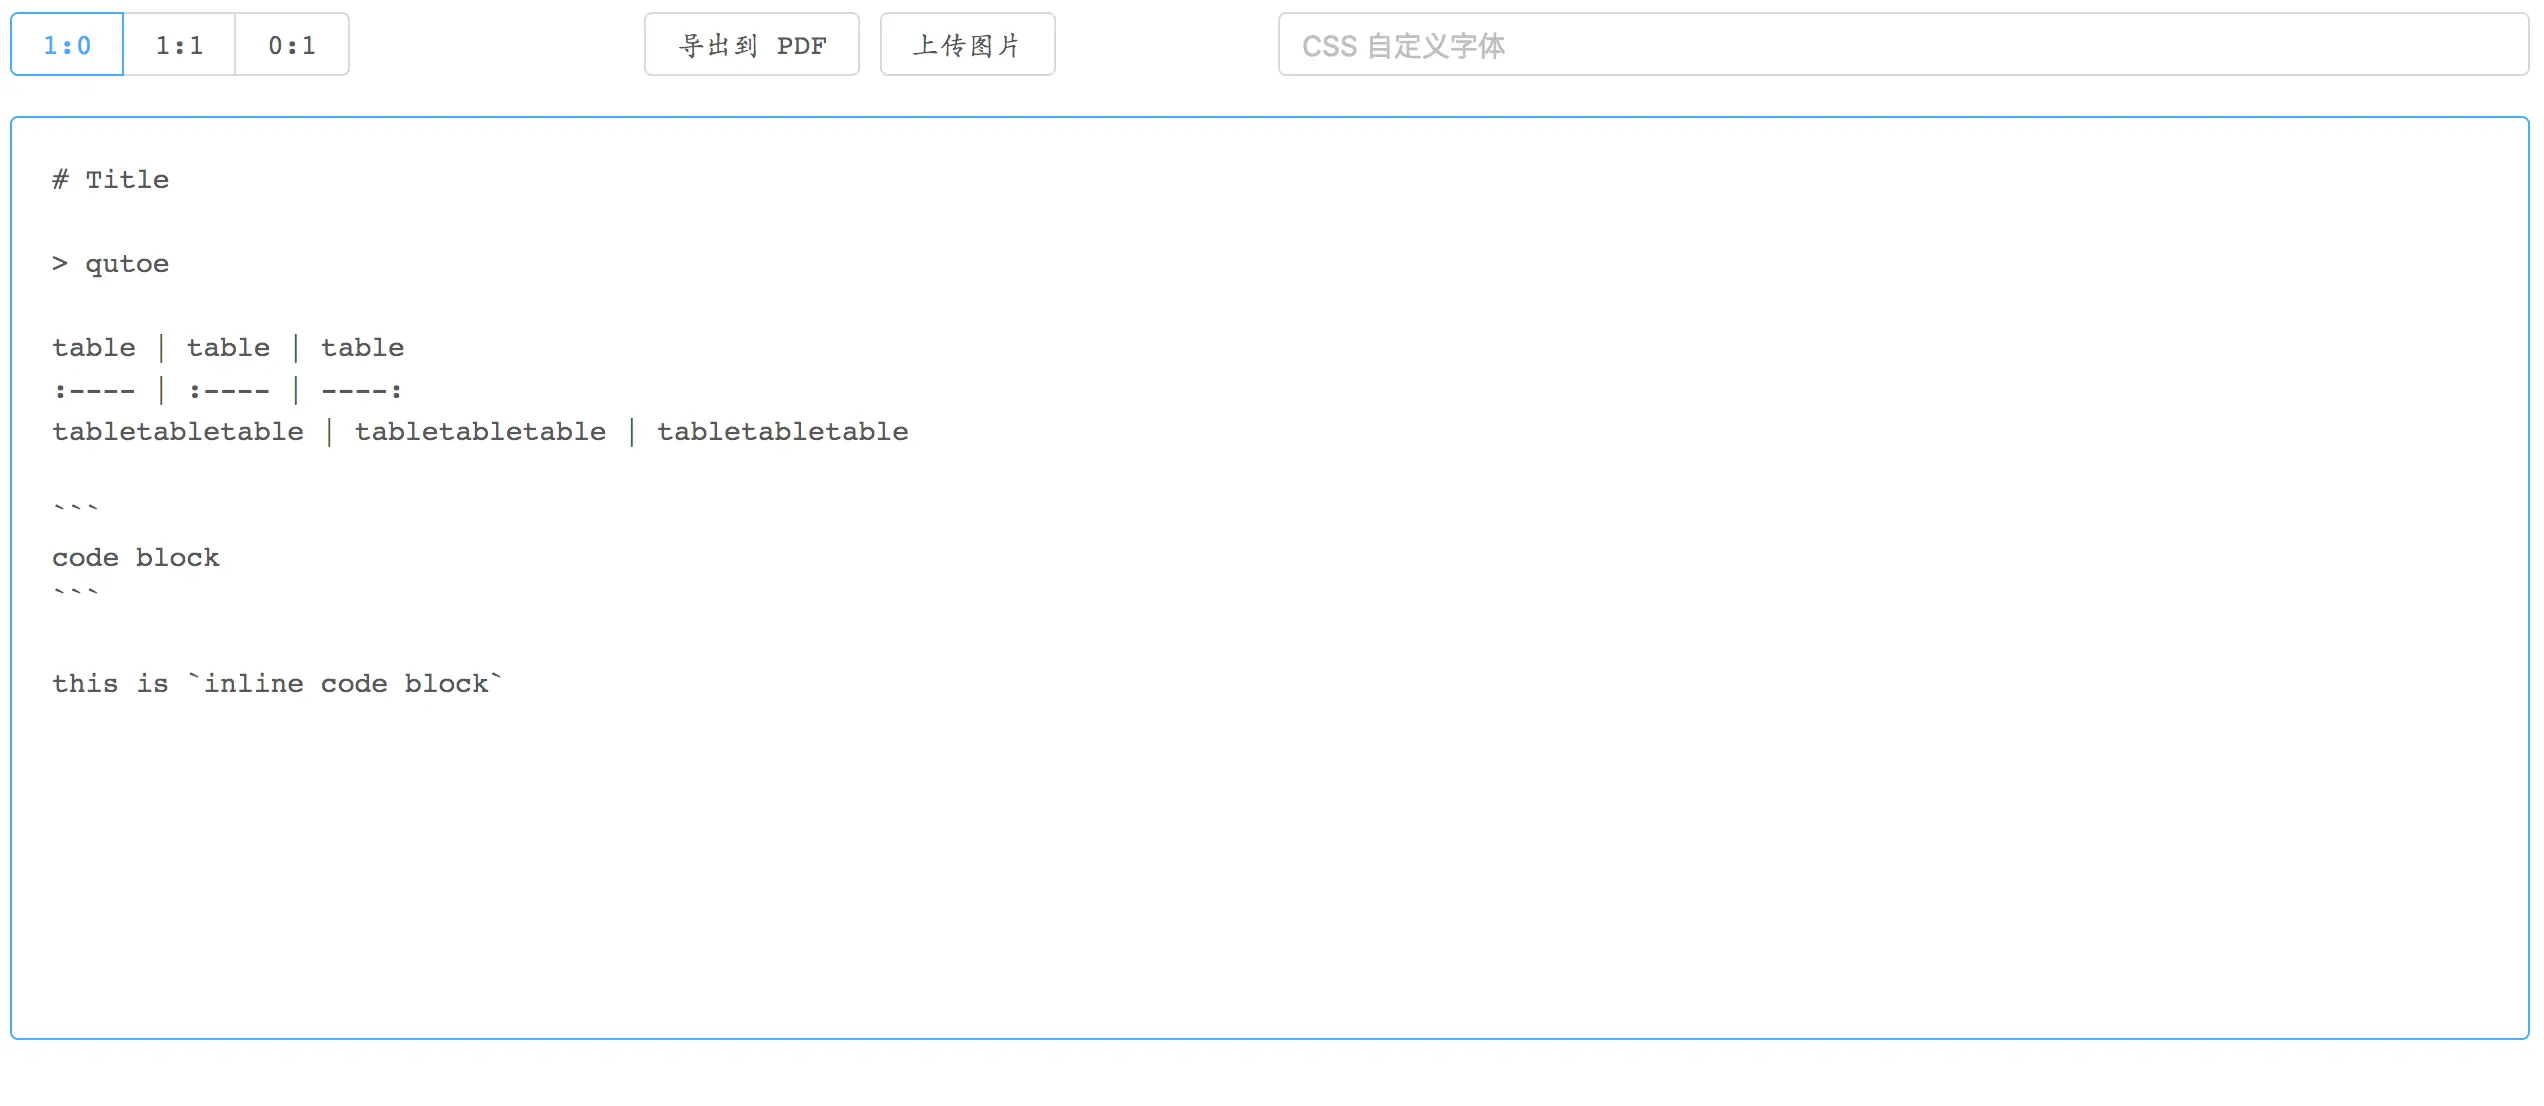This screenshot has width=2544, height=1106.
Task: Click the 导出到 PDF export button
Action: (751, 44)
